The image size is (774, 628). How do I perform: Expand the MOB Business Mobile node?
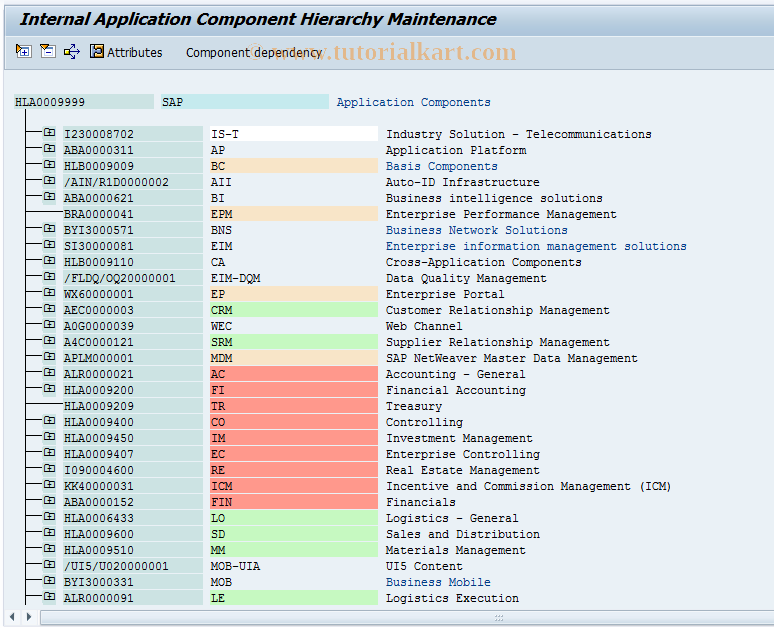(49, 581)
